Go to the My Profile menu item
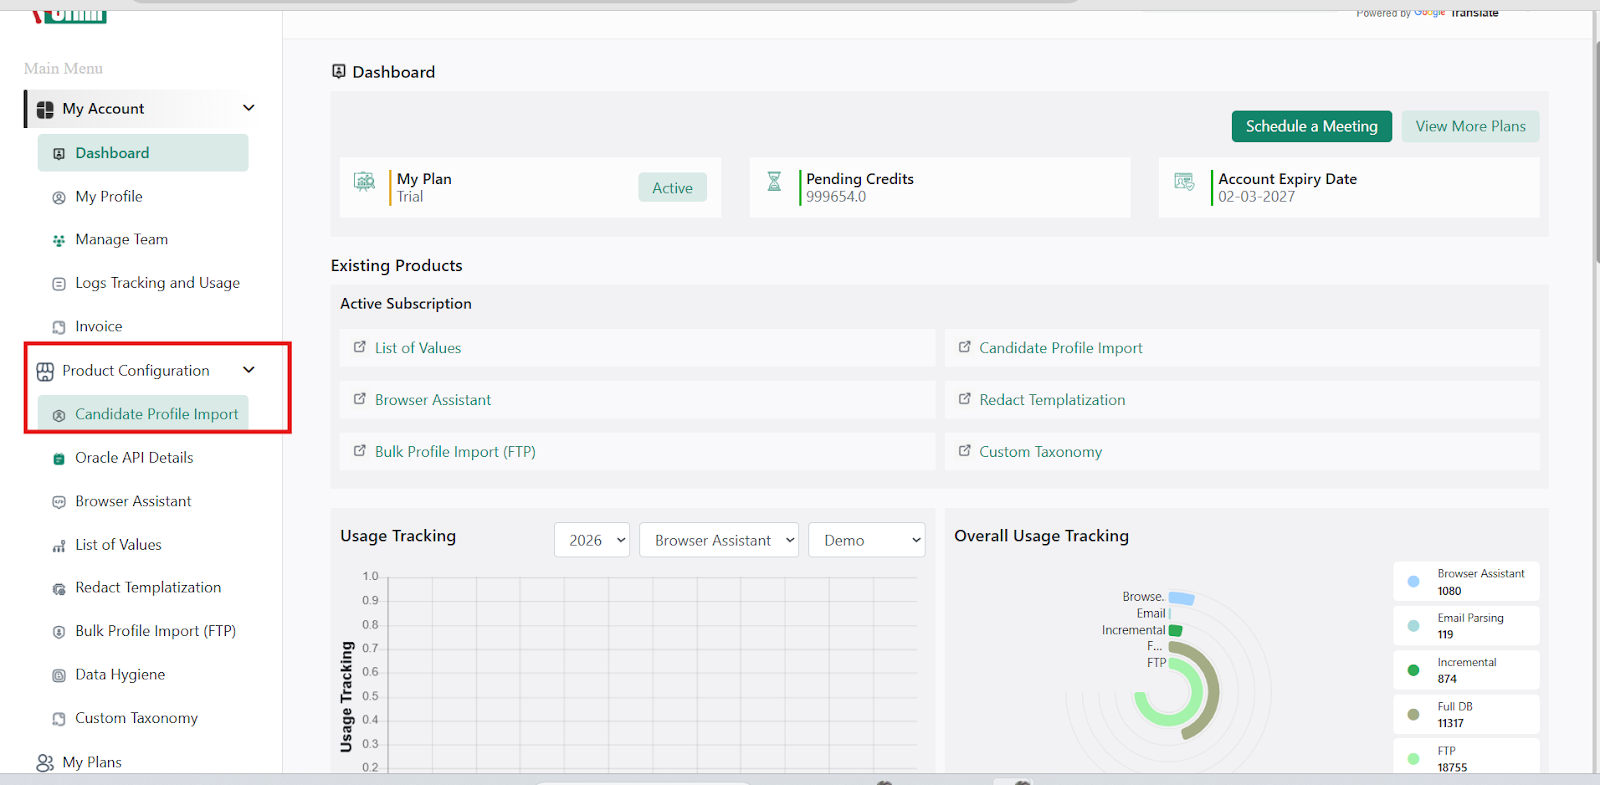 (x=109, y=197)
